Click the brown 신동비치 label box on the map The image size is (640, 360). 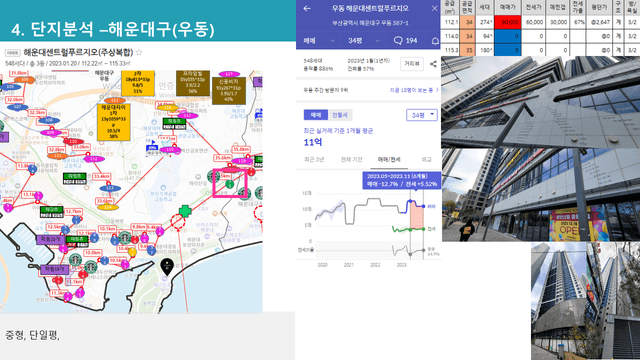[x=229, y=91]
